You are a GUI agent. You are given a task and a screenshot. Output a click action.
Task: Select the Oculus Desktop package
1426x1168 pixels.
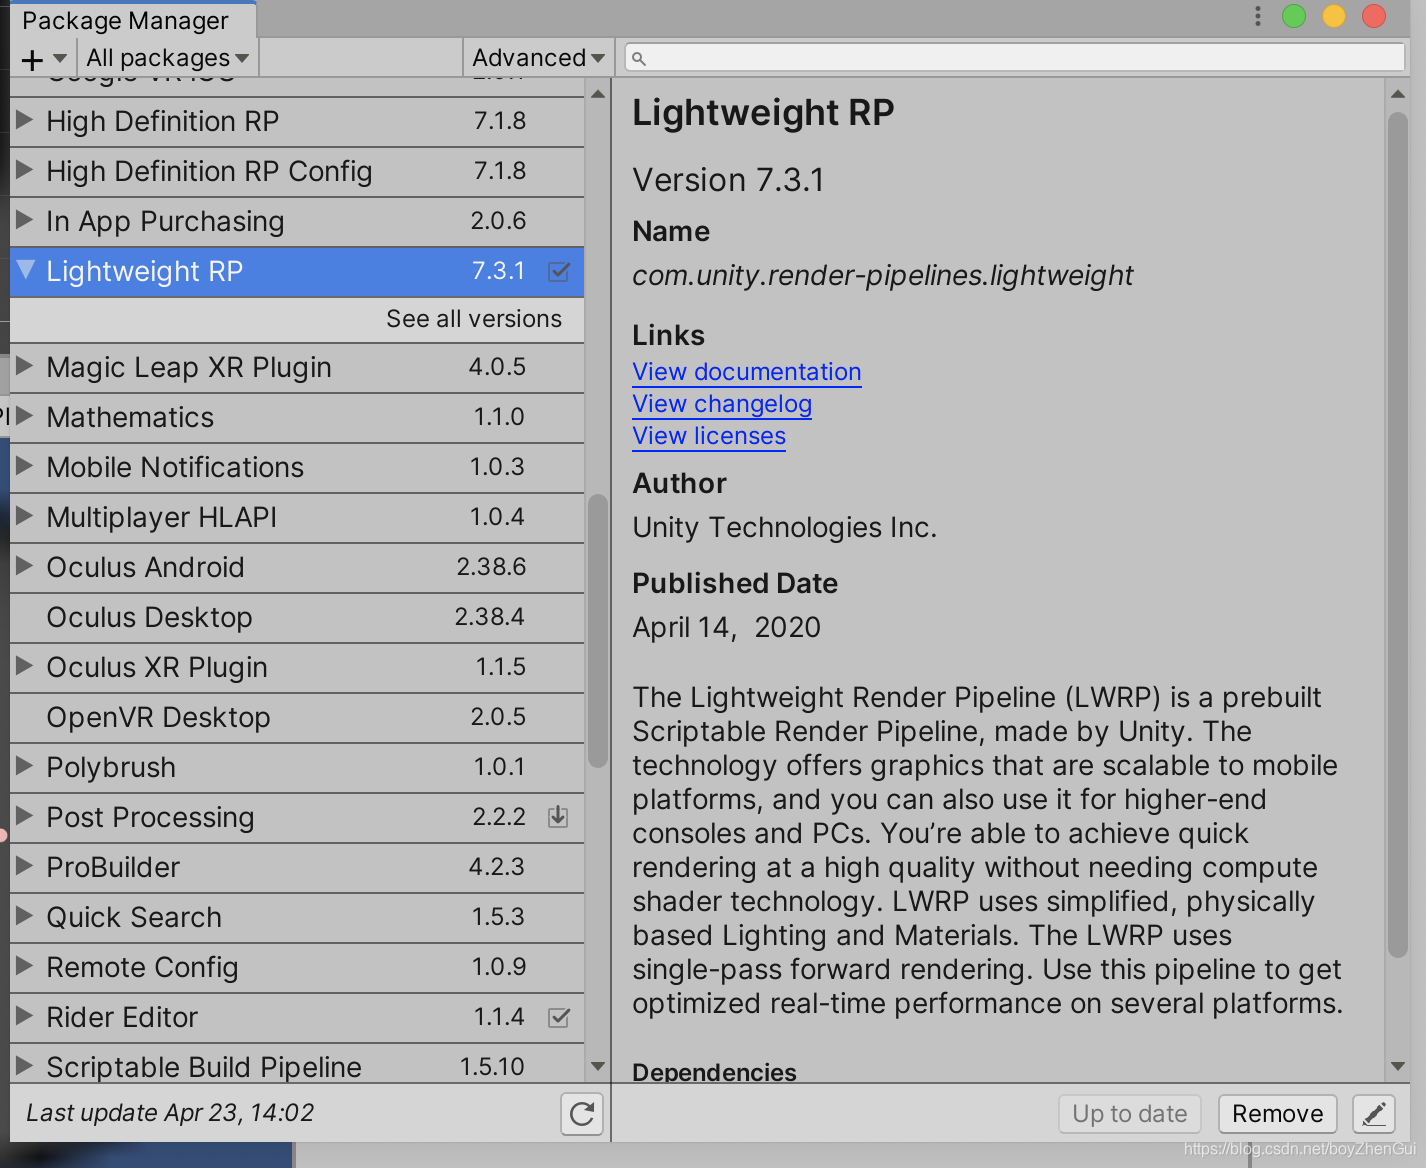coord(297,617)
